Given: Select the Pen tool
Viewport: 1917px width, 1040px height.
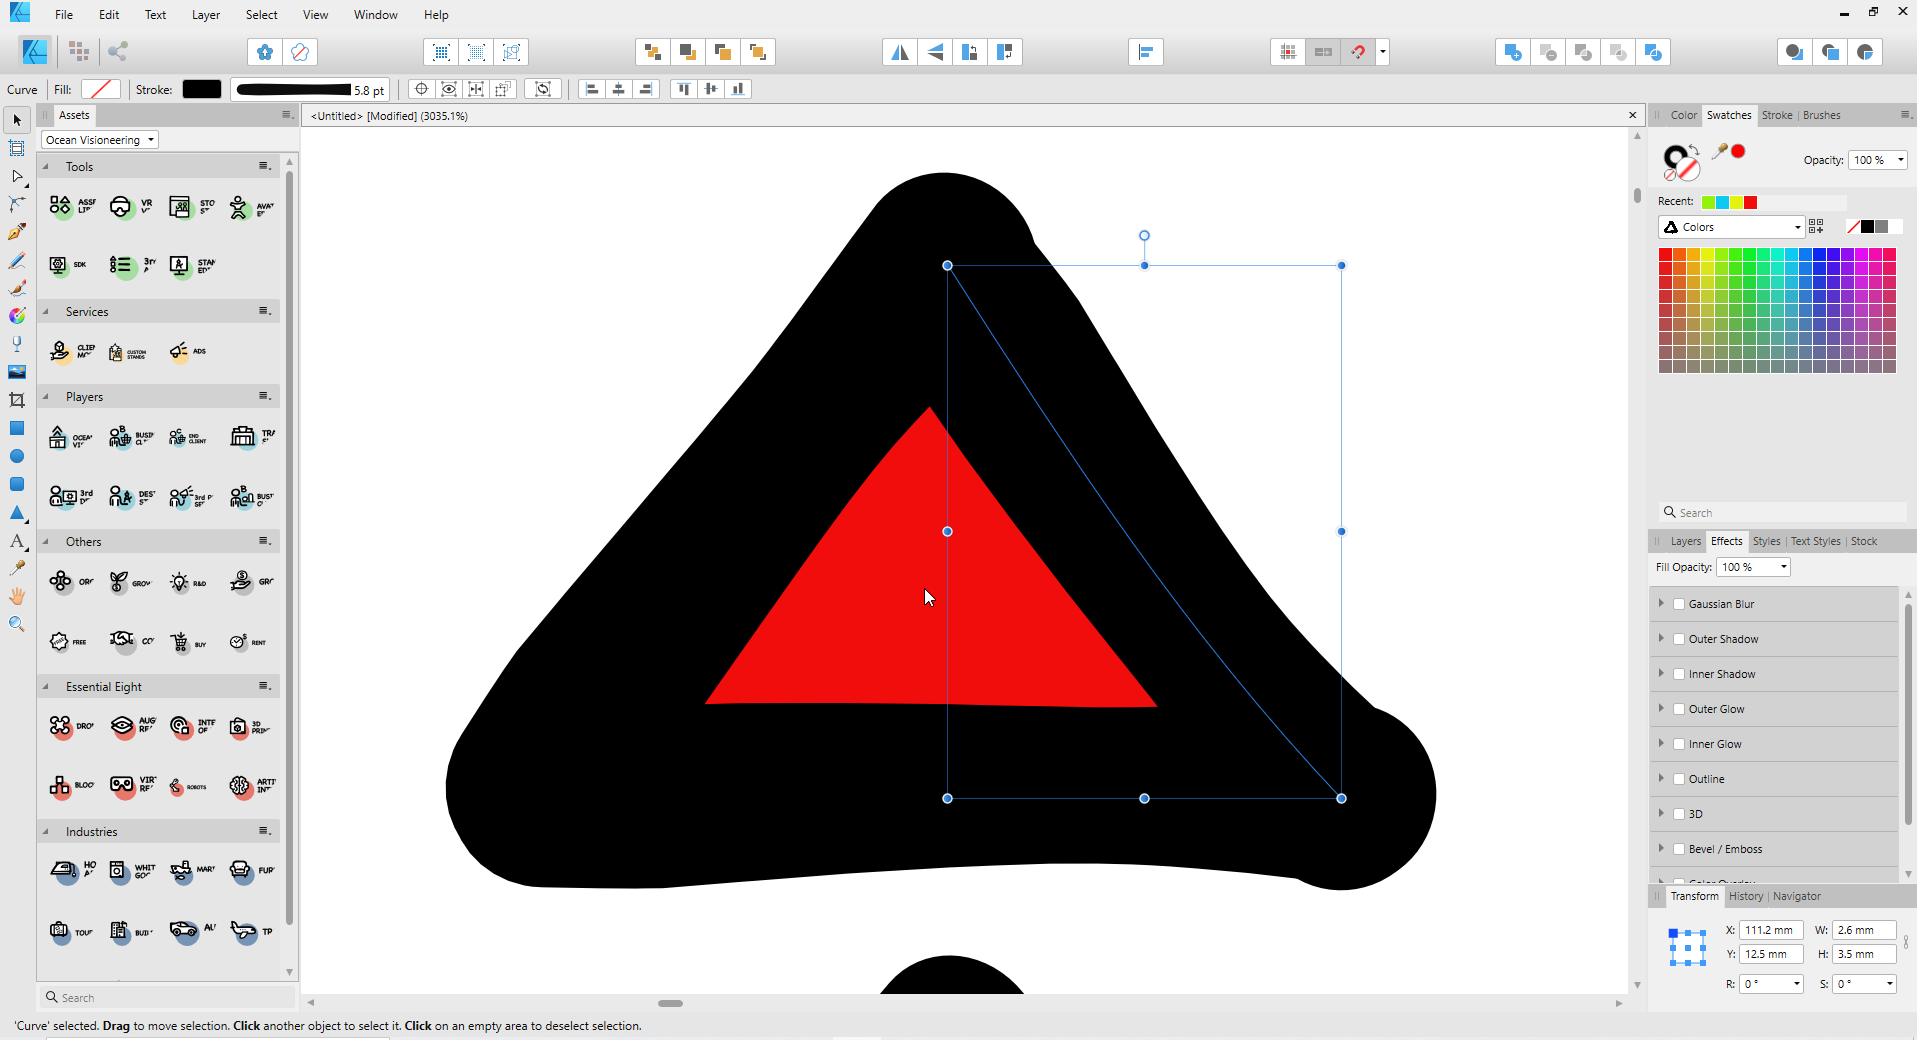Looking at the screenshot, I should 17,232.
